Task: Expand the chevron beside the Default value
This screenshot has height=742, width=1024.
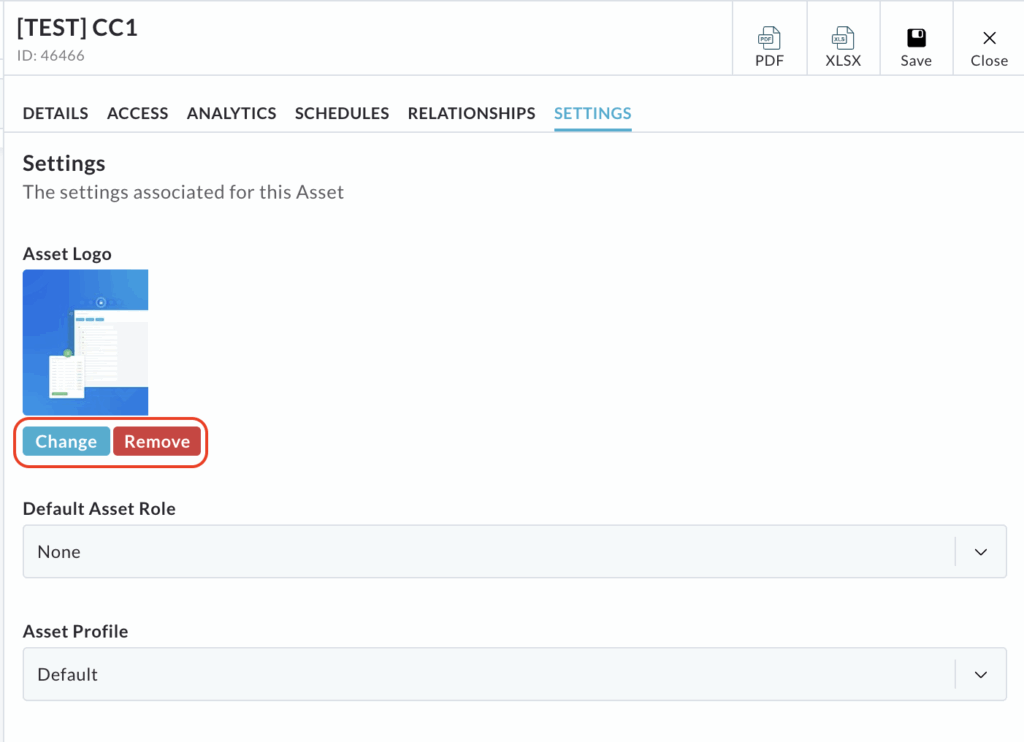Action: click(x=981, y=675)
